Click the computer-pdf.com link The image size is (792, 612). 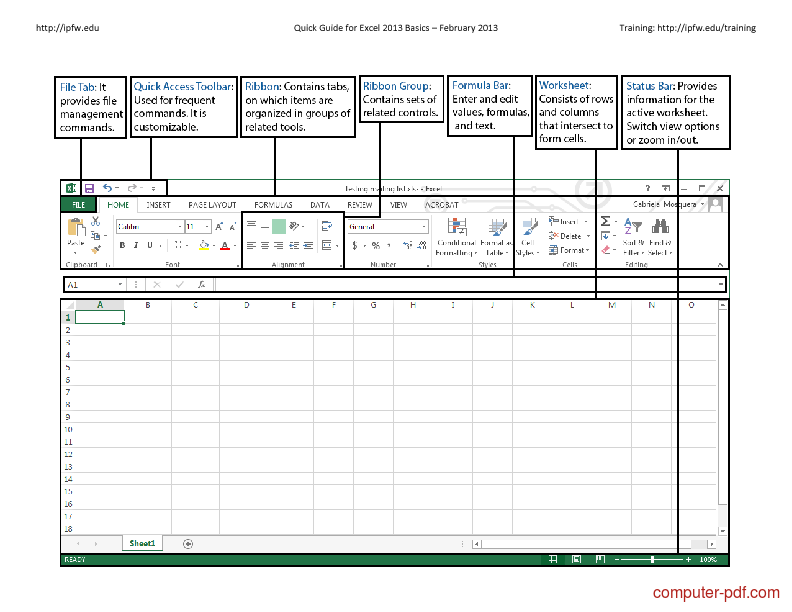(x=716, y=592)
